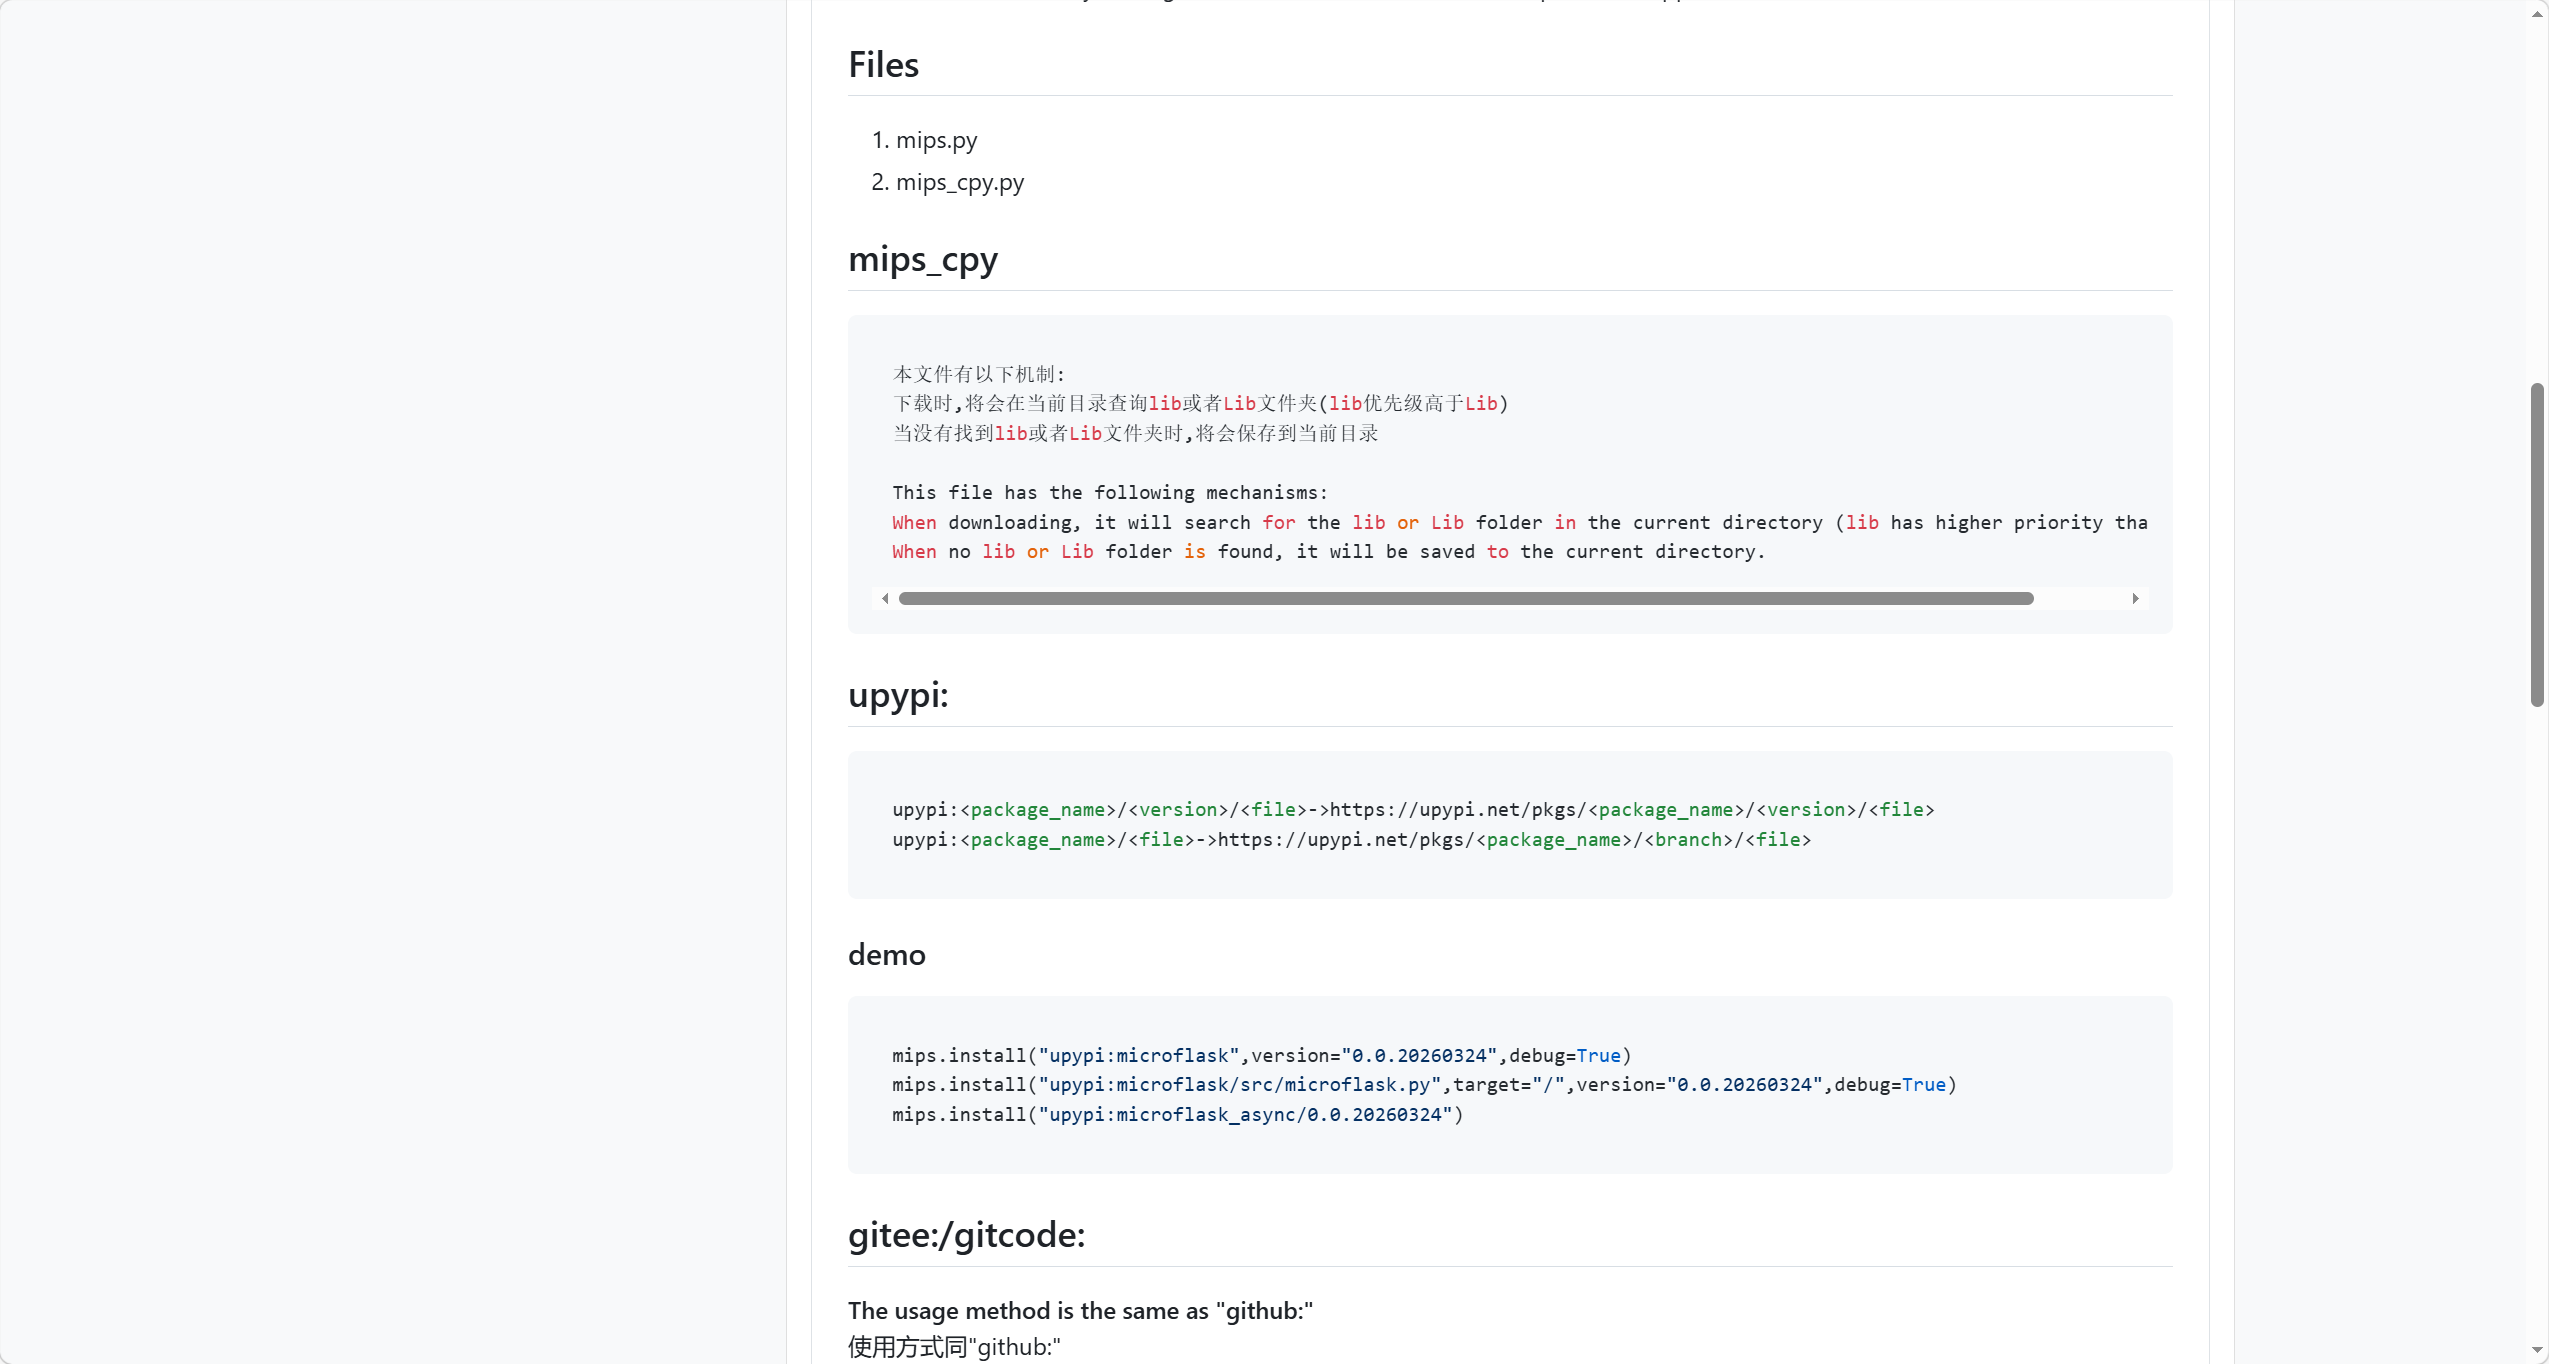The height and width of the screenshot is (1364, 2549).
Task: Click the demo subheading
Action: (x=886, y=955)
